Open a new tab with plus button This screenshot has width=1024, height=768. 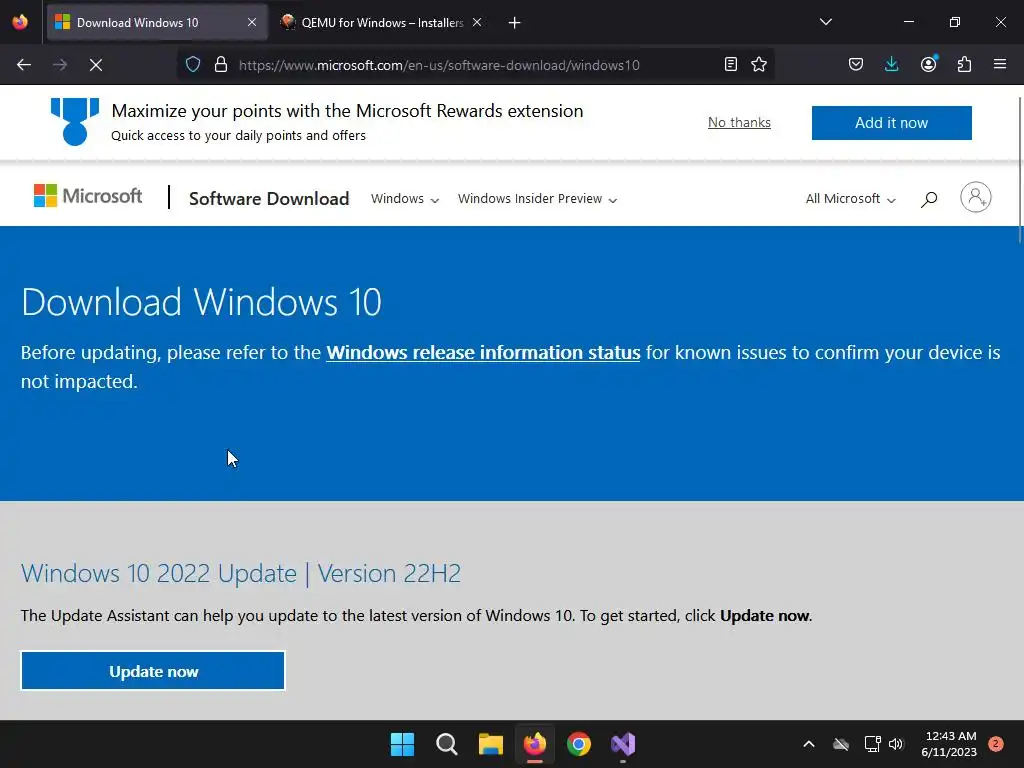click(515, 23)
